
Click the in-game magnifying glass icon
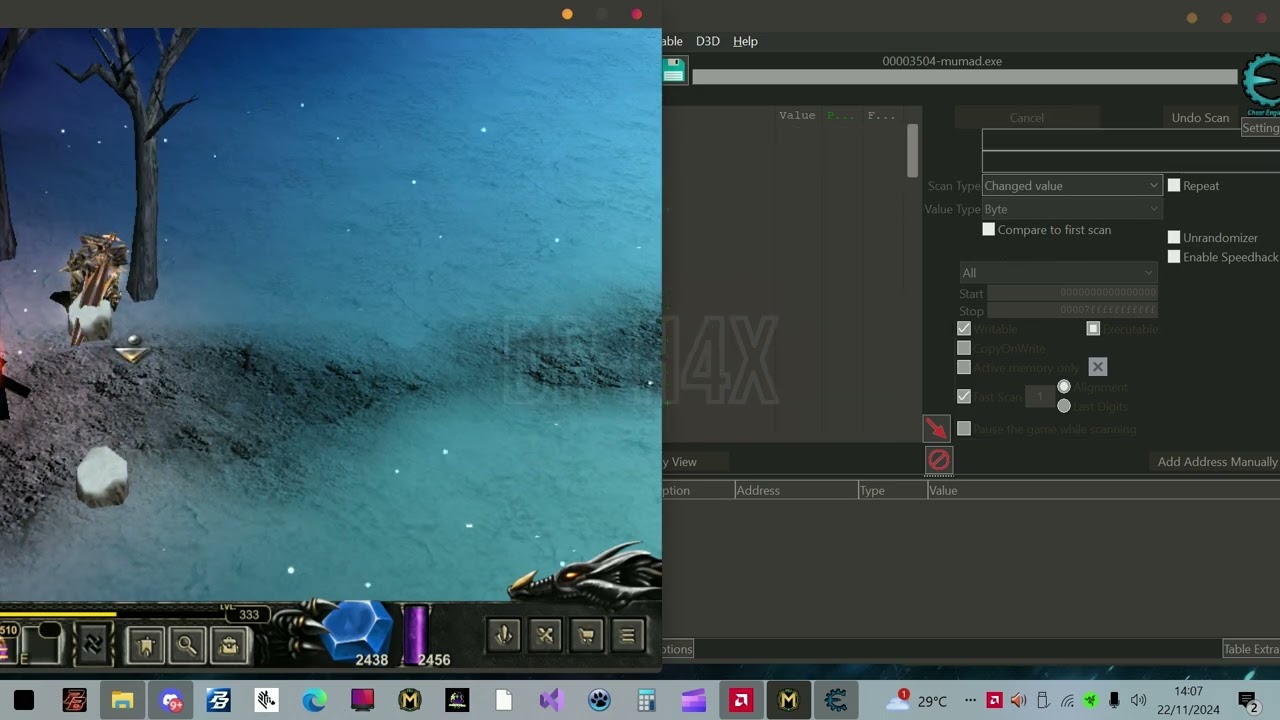(187, 646)
